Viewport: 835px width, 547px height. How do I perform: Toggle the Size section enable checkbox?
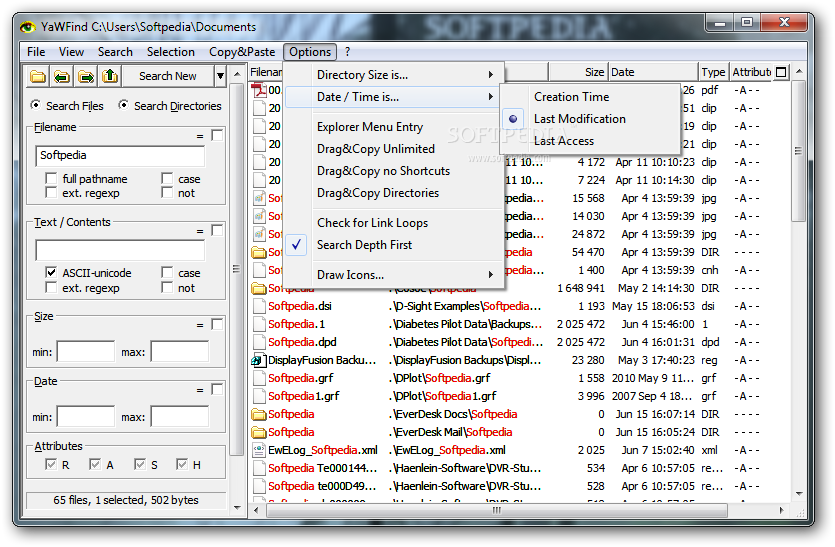[217, 324]
